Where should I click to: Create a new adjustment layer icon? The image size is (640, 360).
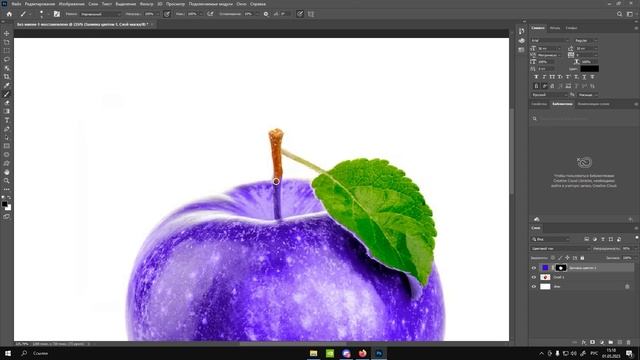click(x=601, y=342)
